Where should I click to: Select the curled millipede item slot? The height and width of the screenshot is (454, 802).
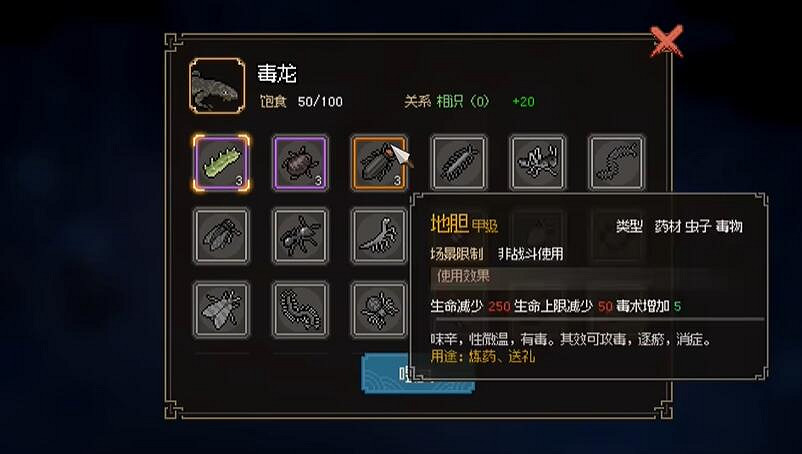pyautogui.click(x=300, y=309)
